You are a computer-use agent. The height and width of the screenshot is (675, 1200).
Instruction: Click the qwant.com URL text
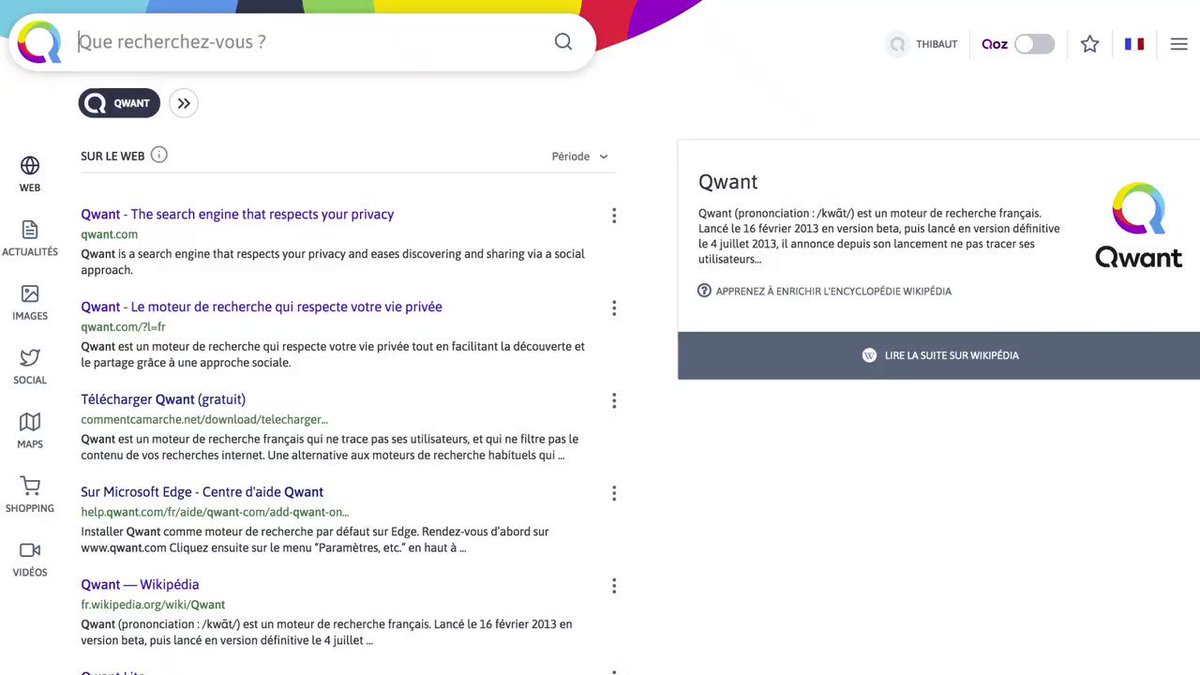tap(109, 234)
